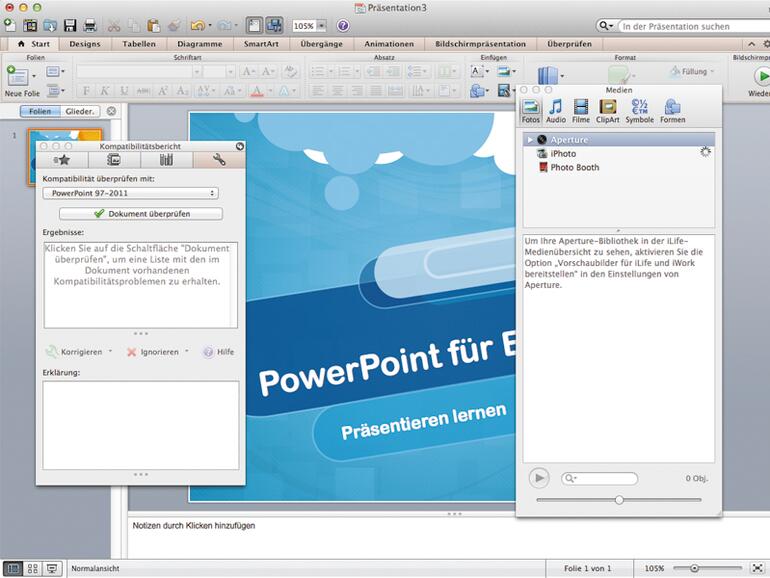
Task: Select the ClipArt tab in Medien window
Action: coord(607,111)
